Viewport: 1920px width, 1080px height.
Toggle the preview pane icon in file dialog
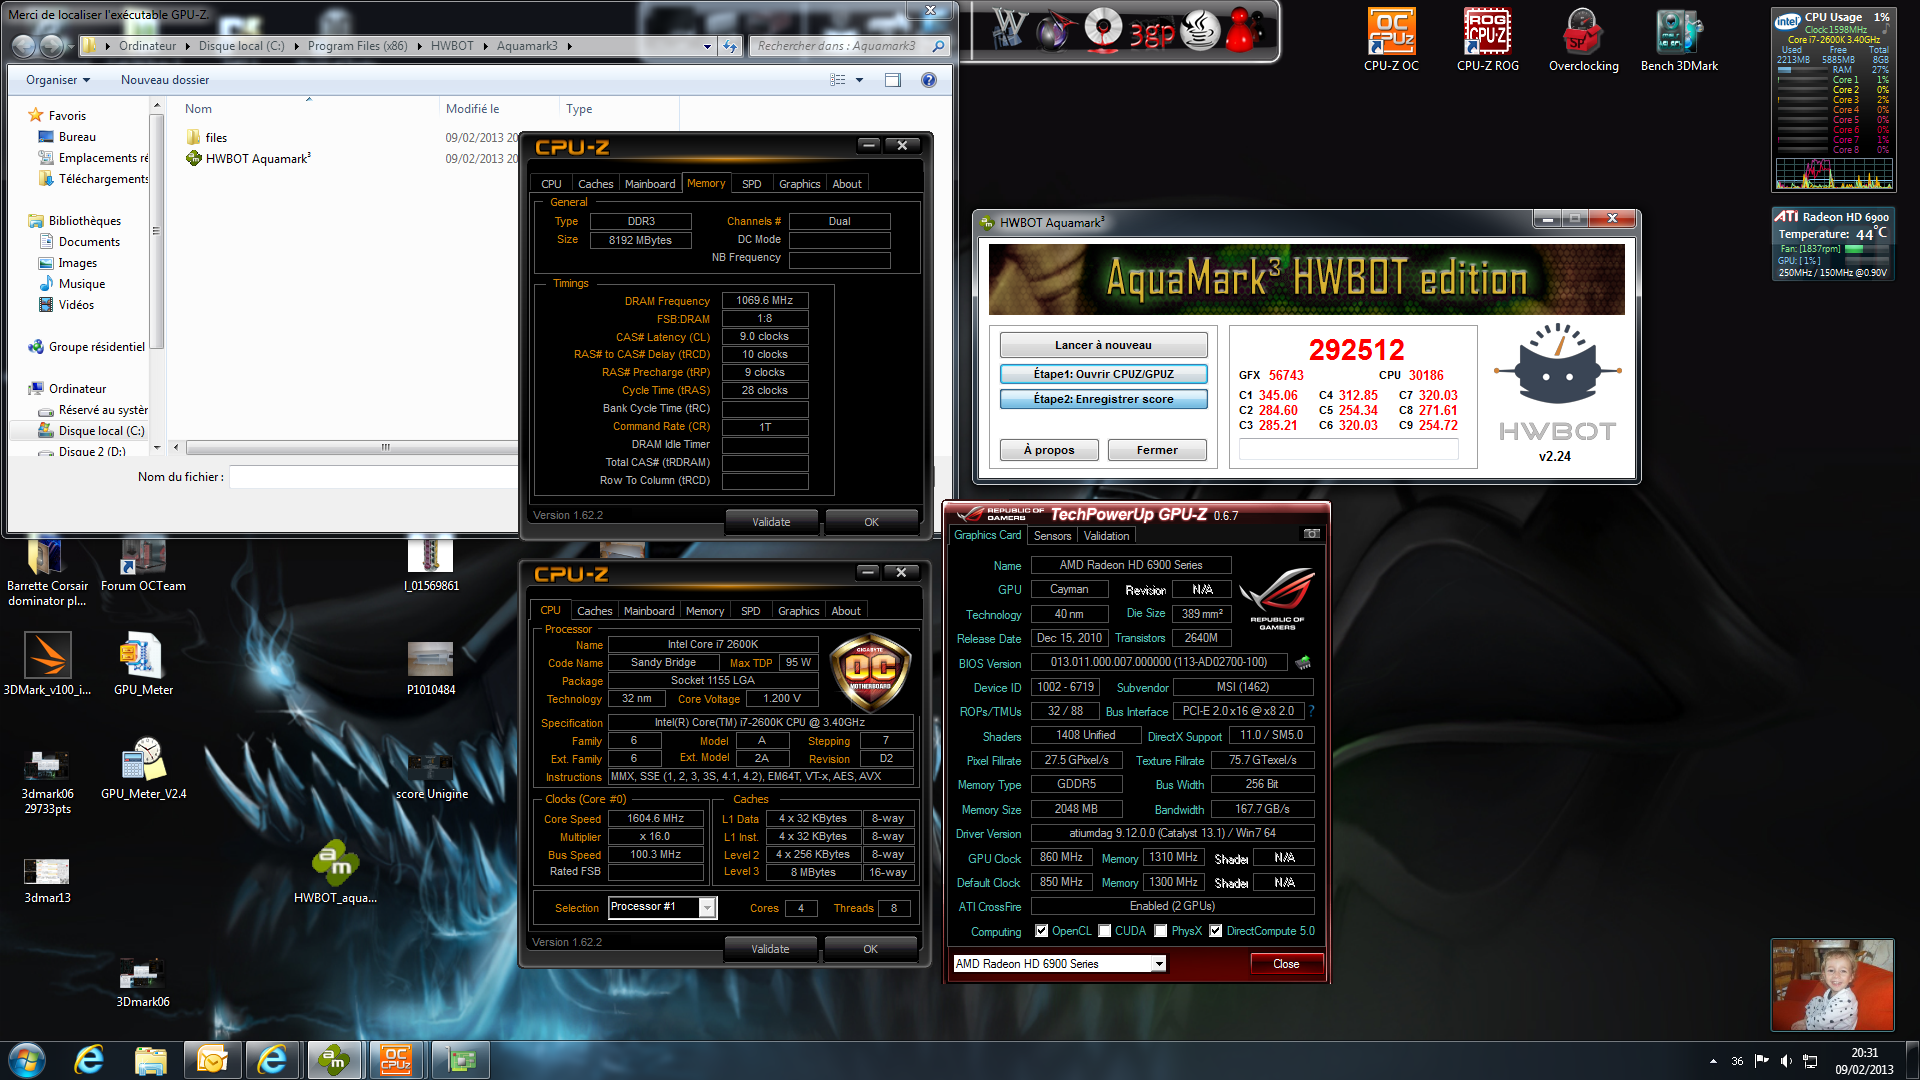pos(893,80)
